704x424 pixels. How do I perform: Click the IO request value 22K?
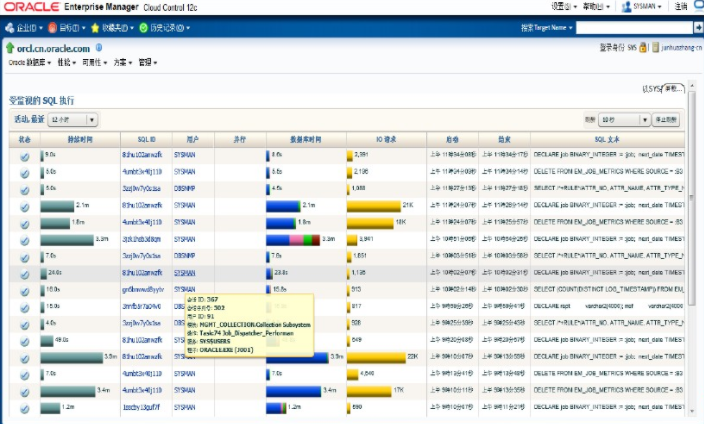pos(413,357)
